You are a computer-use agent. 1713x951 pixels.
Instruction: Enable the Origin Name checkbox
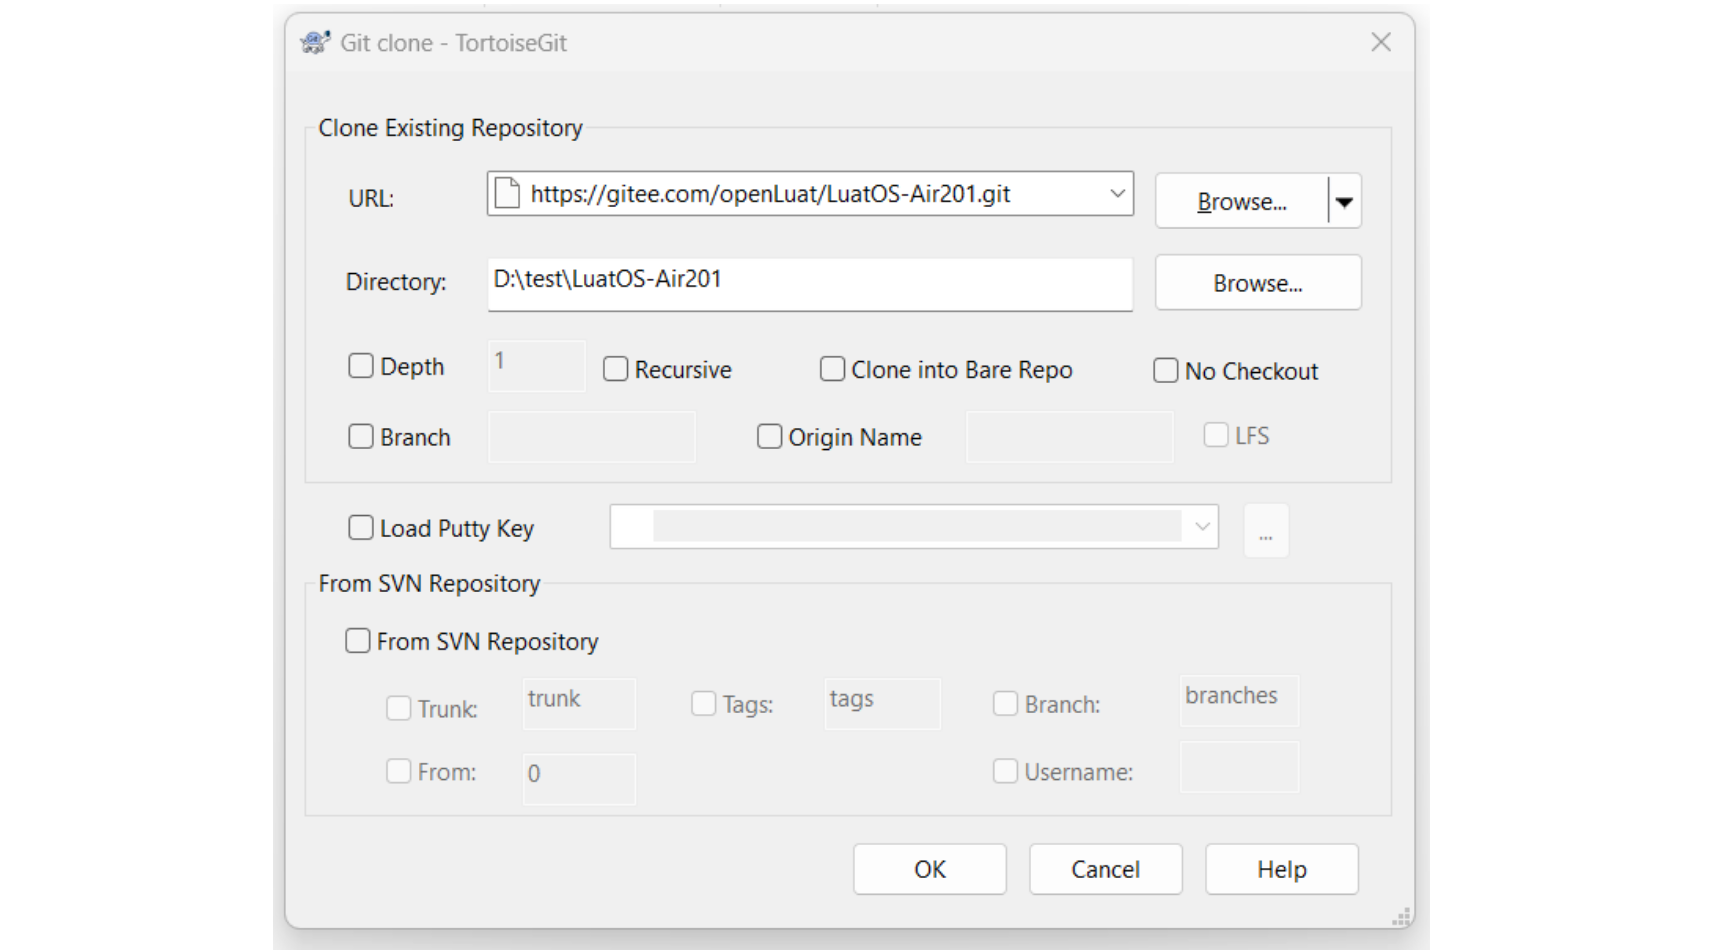769,437
